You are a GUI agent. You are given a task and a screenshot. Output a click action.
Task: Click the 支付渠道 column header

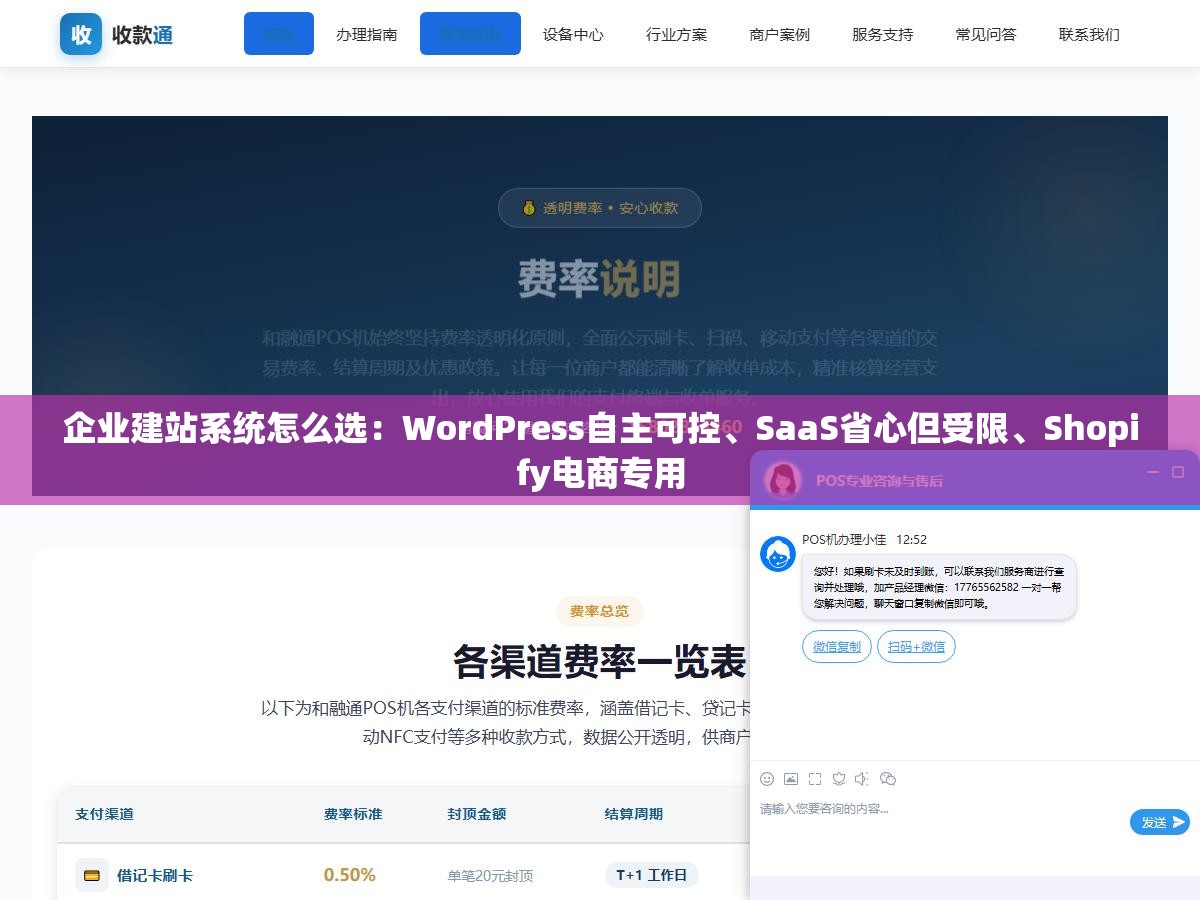tap(104, 814)
